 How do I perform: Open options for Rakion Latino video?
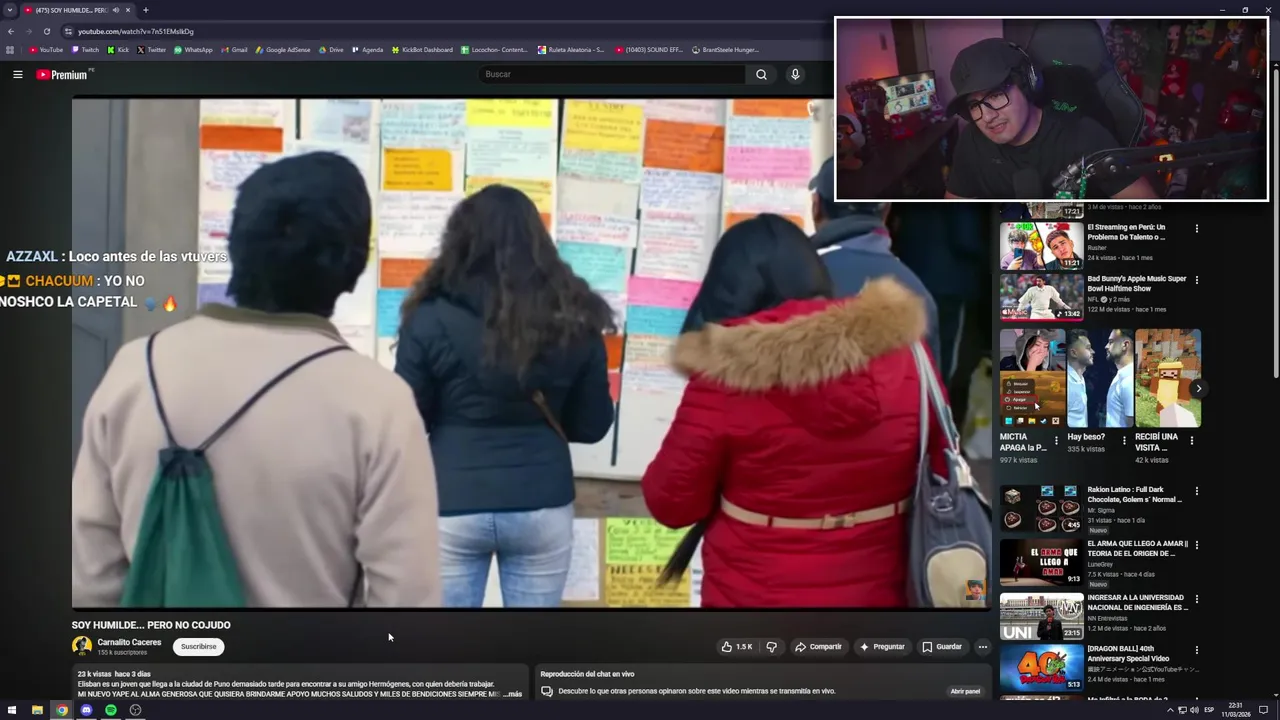[1196, 492]
